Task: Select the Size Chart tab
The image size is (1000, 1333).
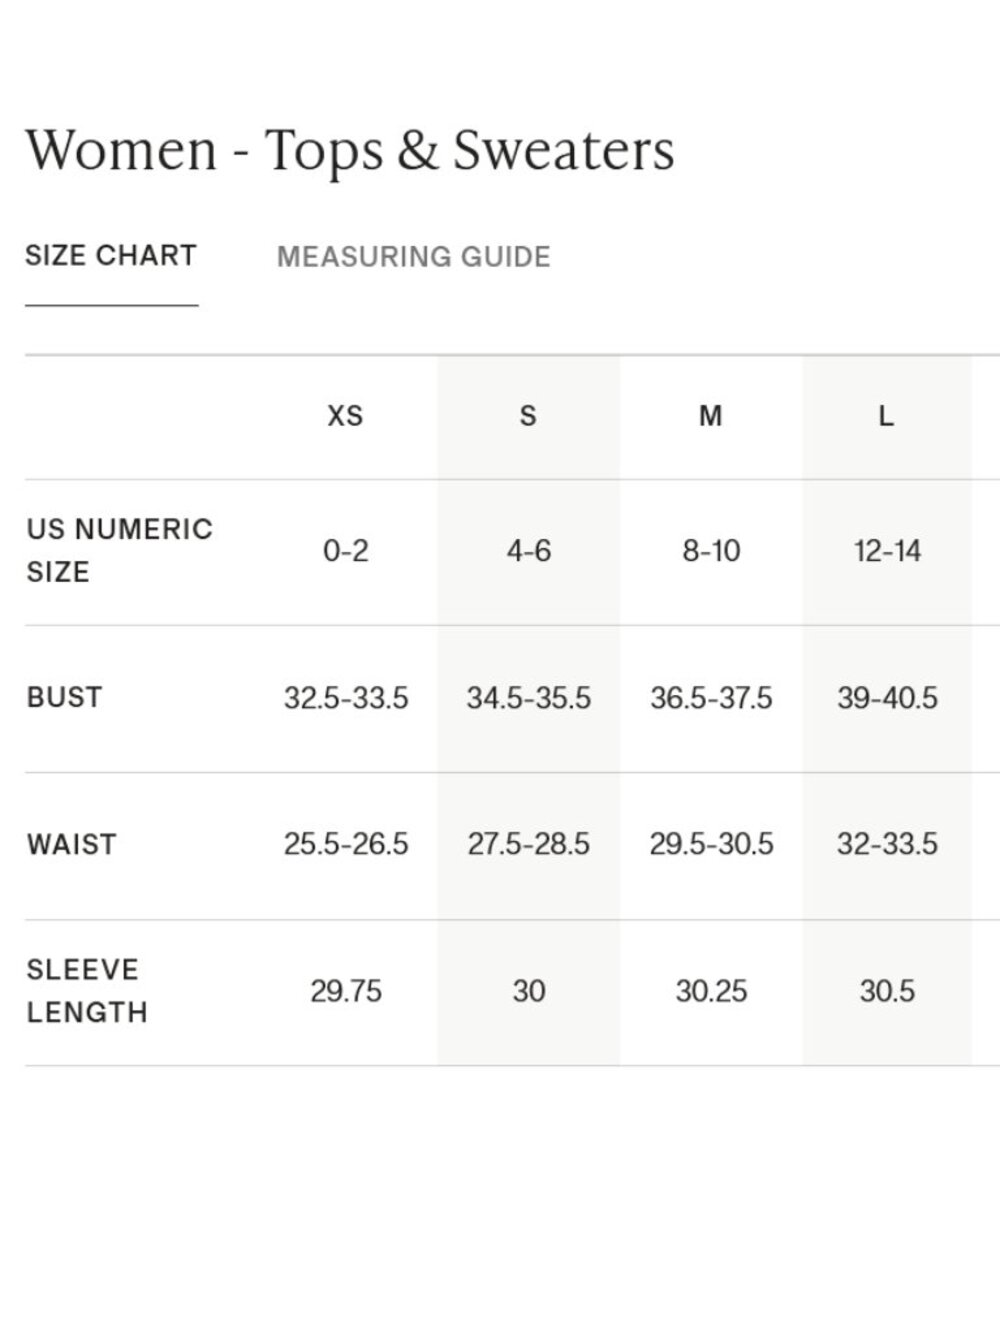Action: tap(111, 256)
